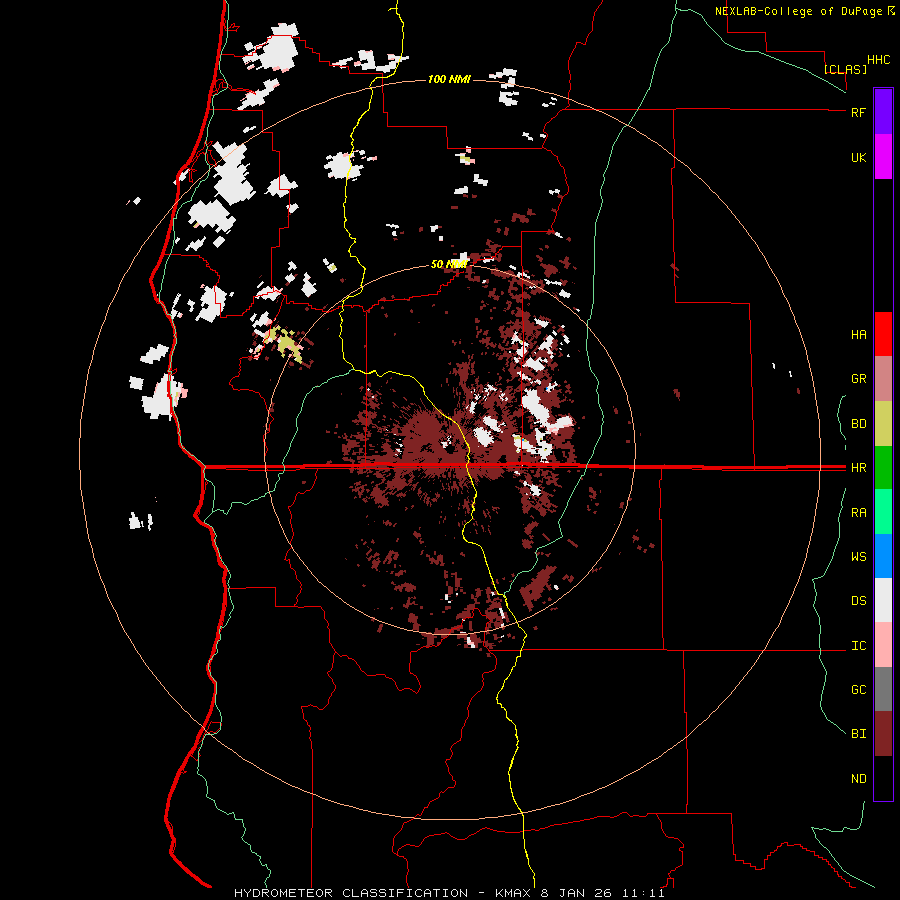
Task: Click the GC gray legend color block
Action: pyautogui.click(x=883, y=689)
